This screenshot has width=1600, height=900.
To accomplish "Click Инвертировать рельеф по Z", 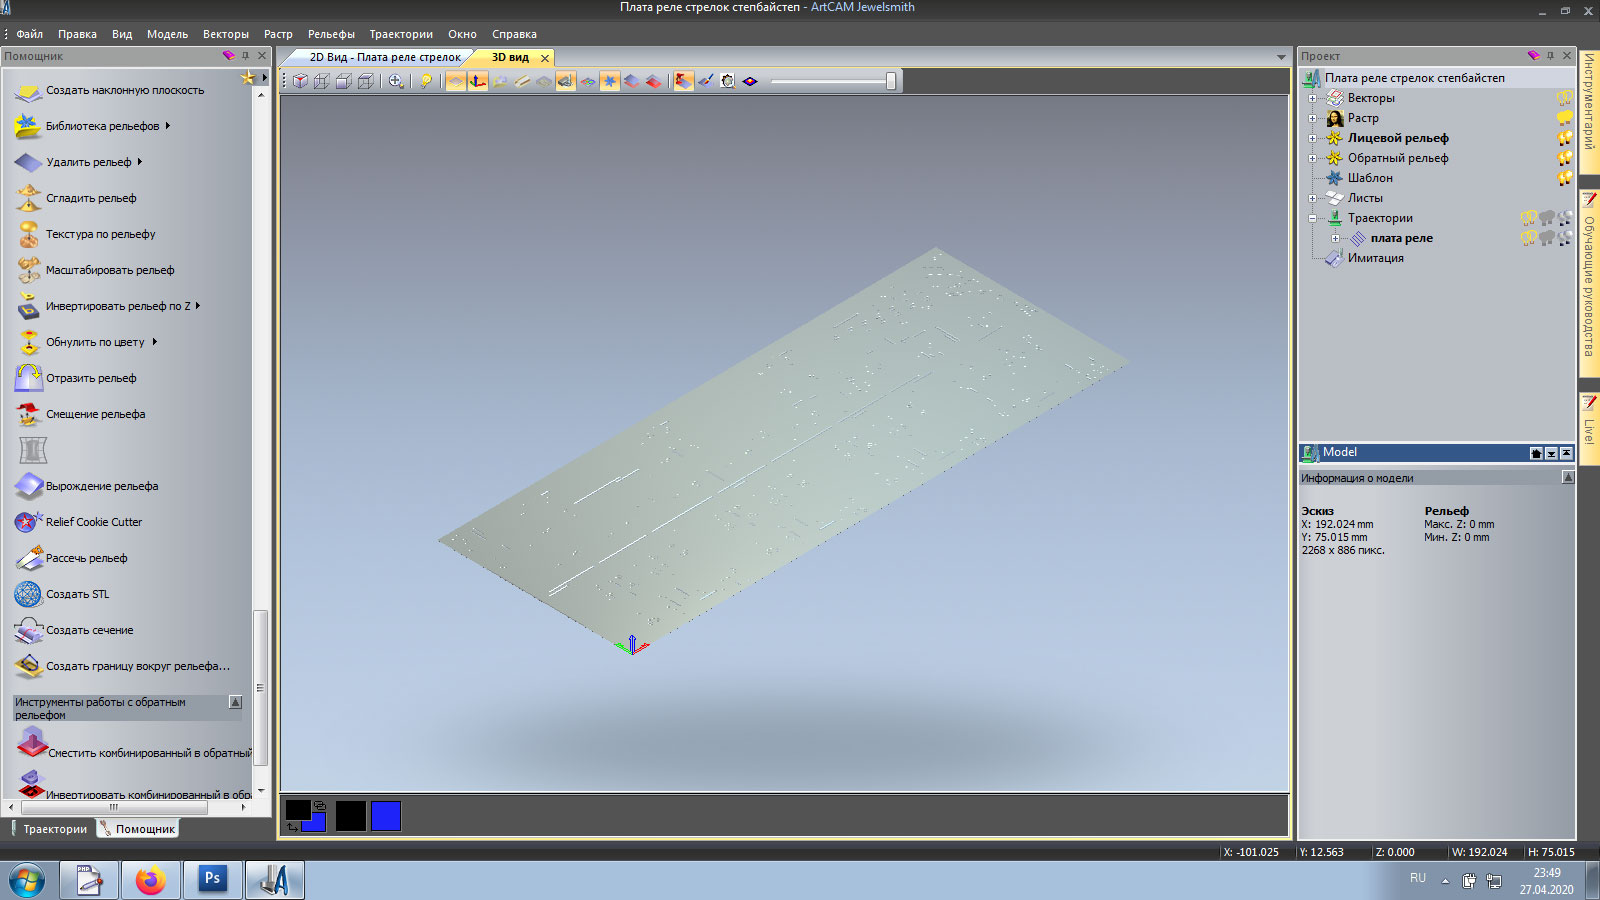I will [118, 306].
